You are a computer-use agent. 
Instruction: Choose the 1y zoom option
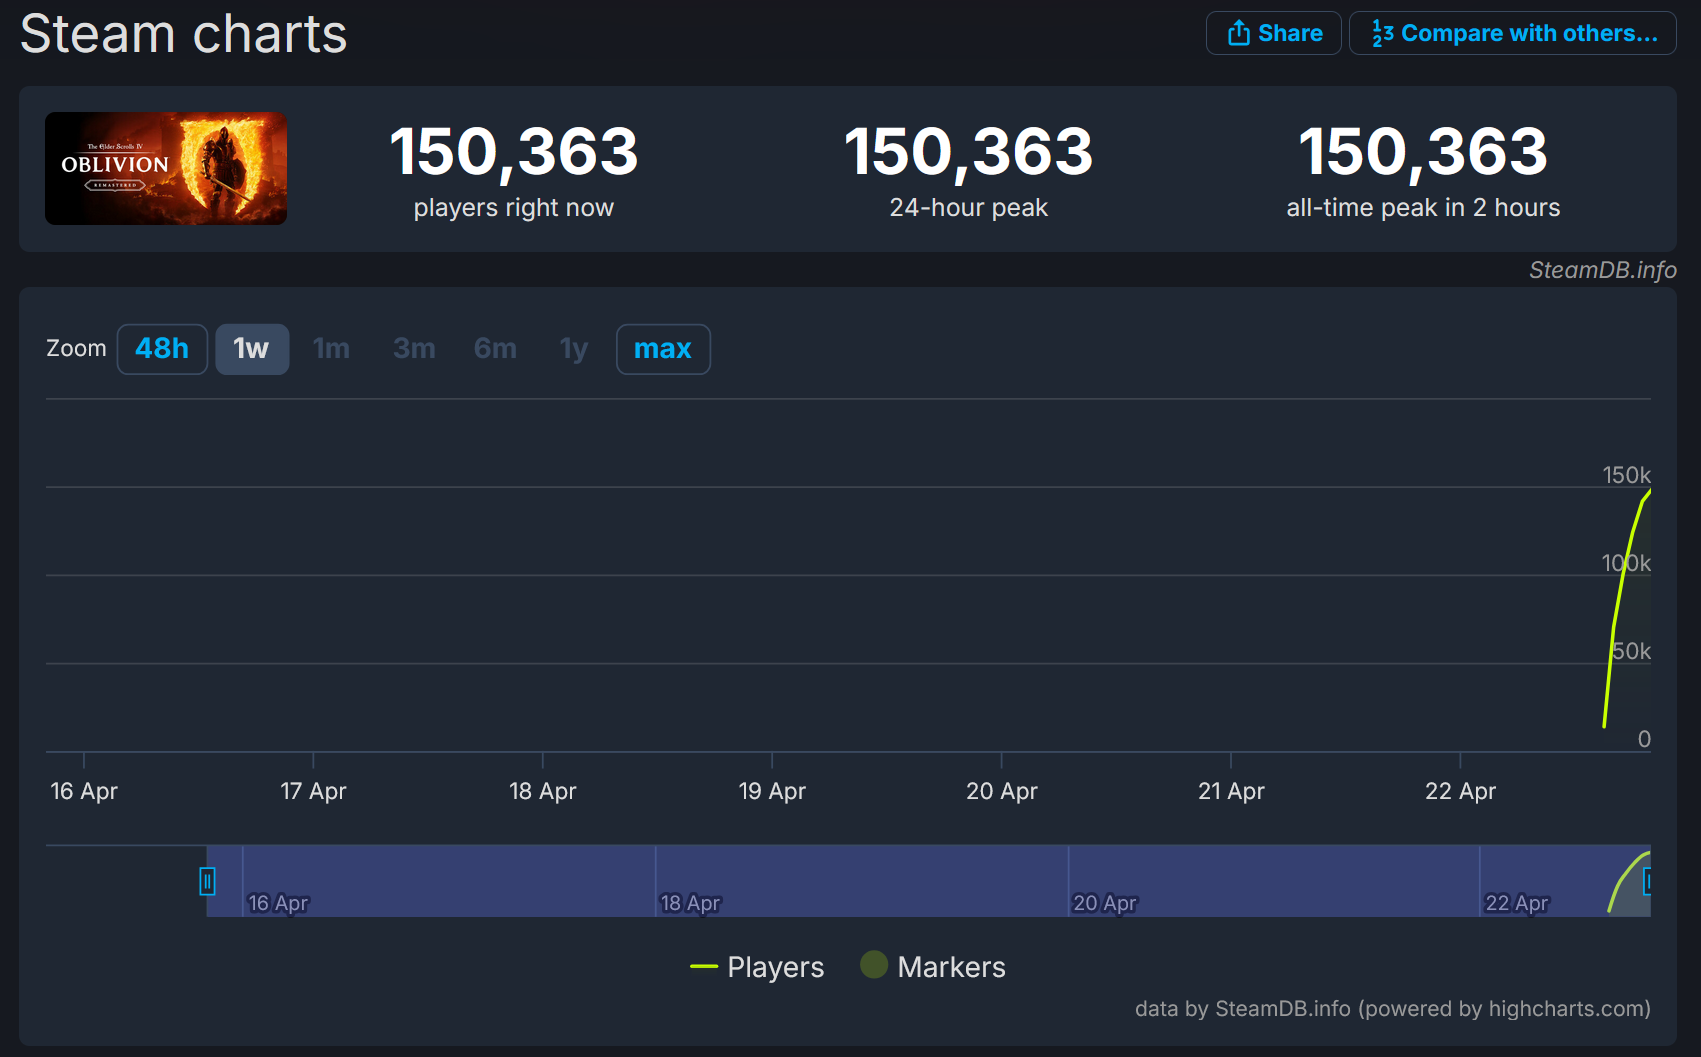point(574,349)
